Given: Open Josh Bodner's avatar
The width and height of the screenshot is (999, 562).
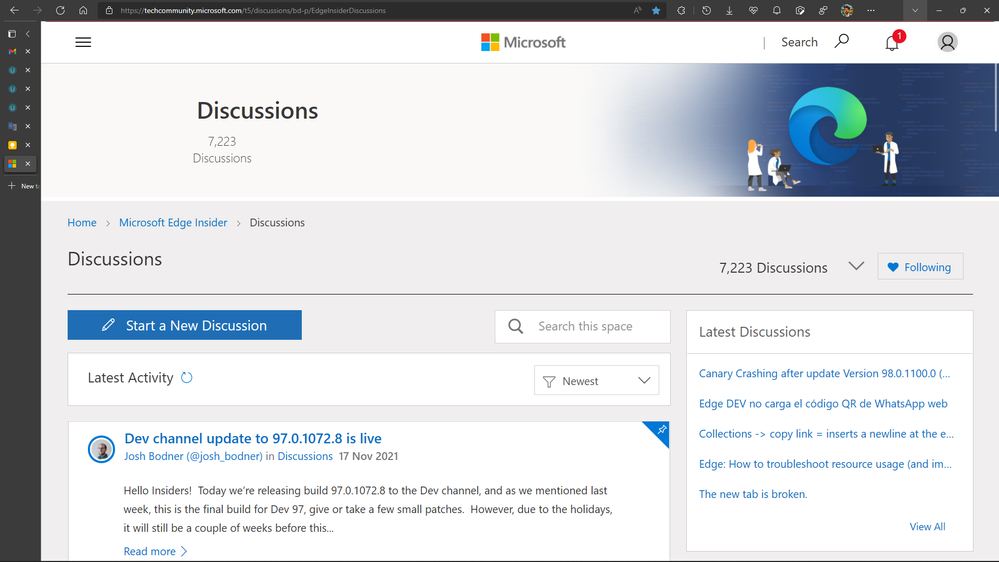Looking at the screenshot, I should coord(101,449).
